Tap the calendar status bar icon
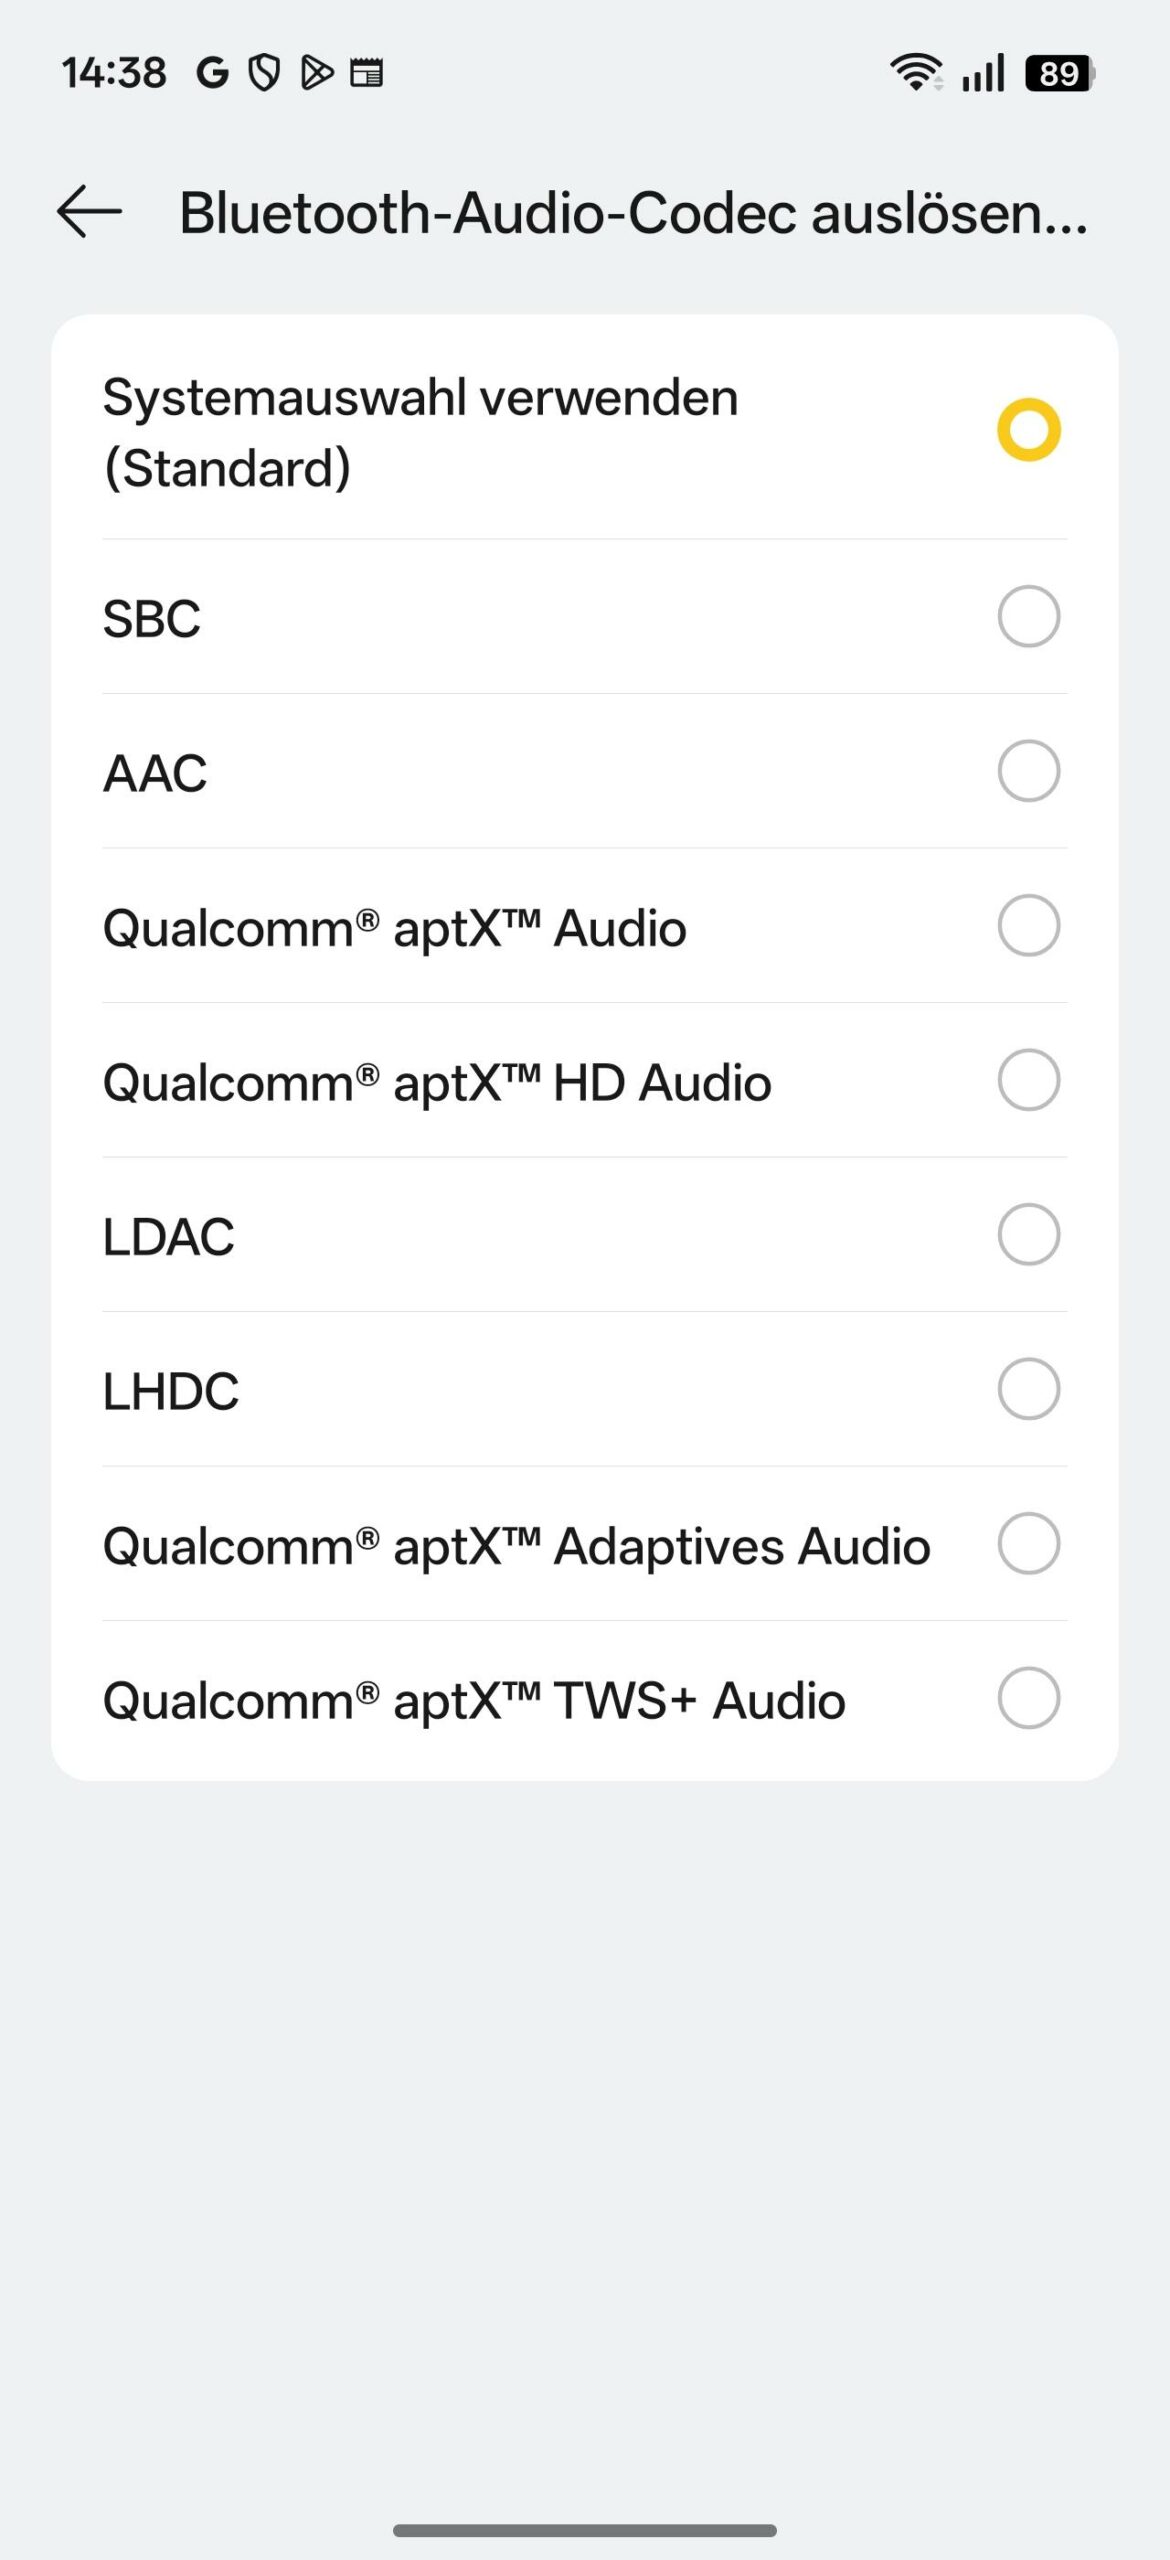Viewport: 1170px width, 2560px height. 366,73
